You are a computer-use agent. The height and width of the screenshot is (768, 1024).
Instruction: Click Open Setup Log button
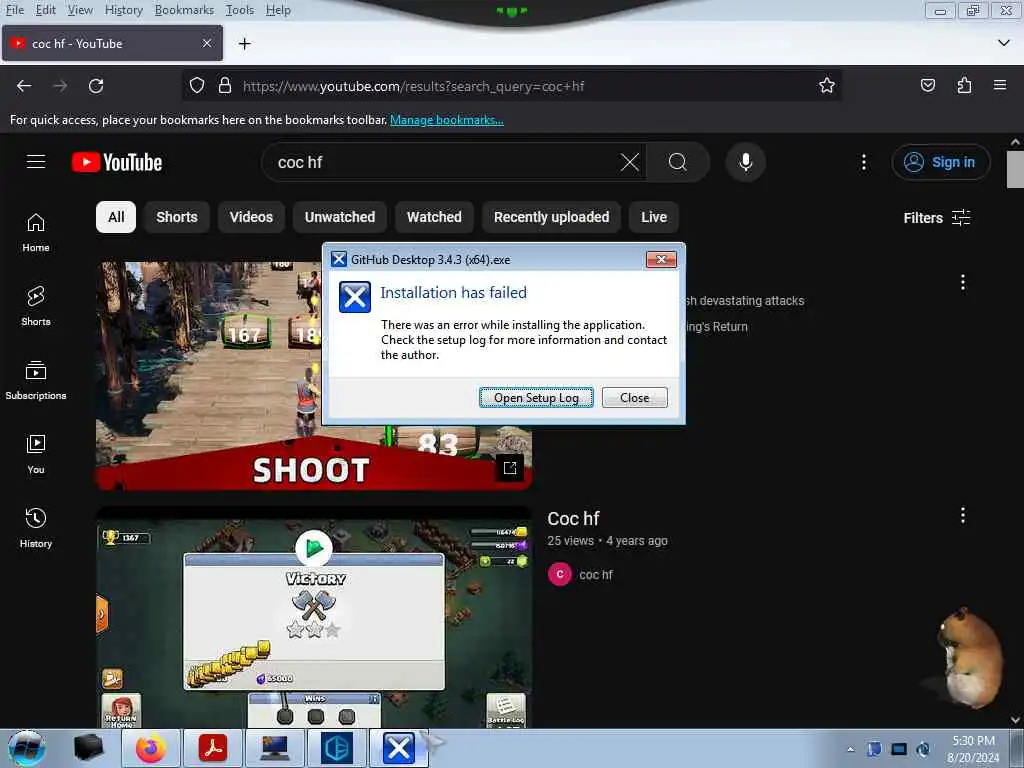536,397
